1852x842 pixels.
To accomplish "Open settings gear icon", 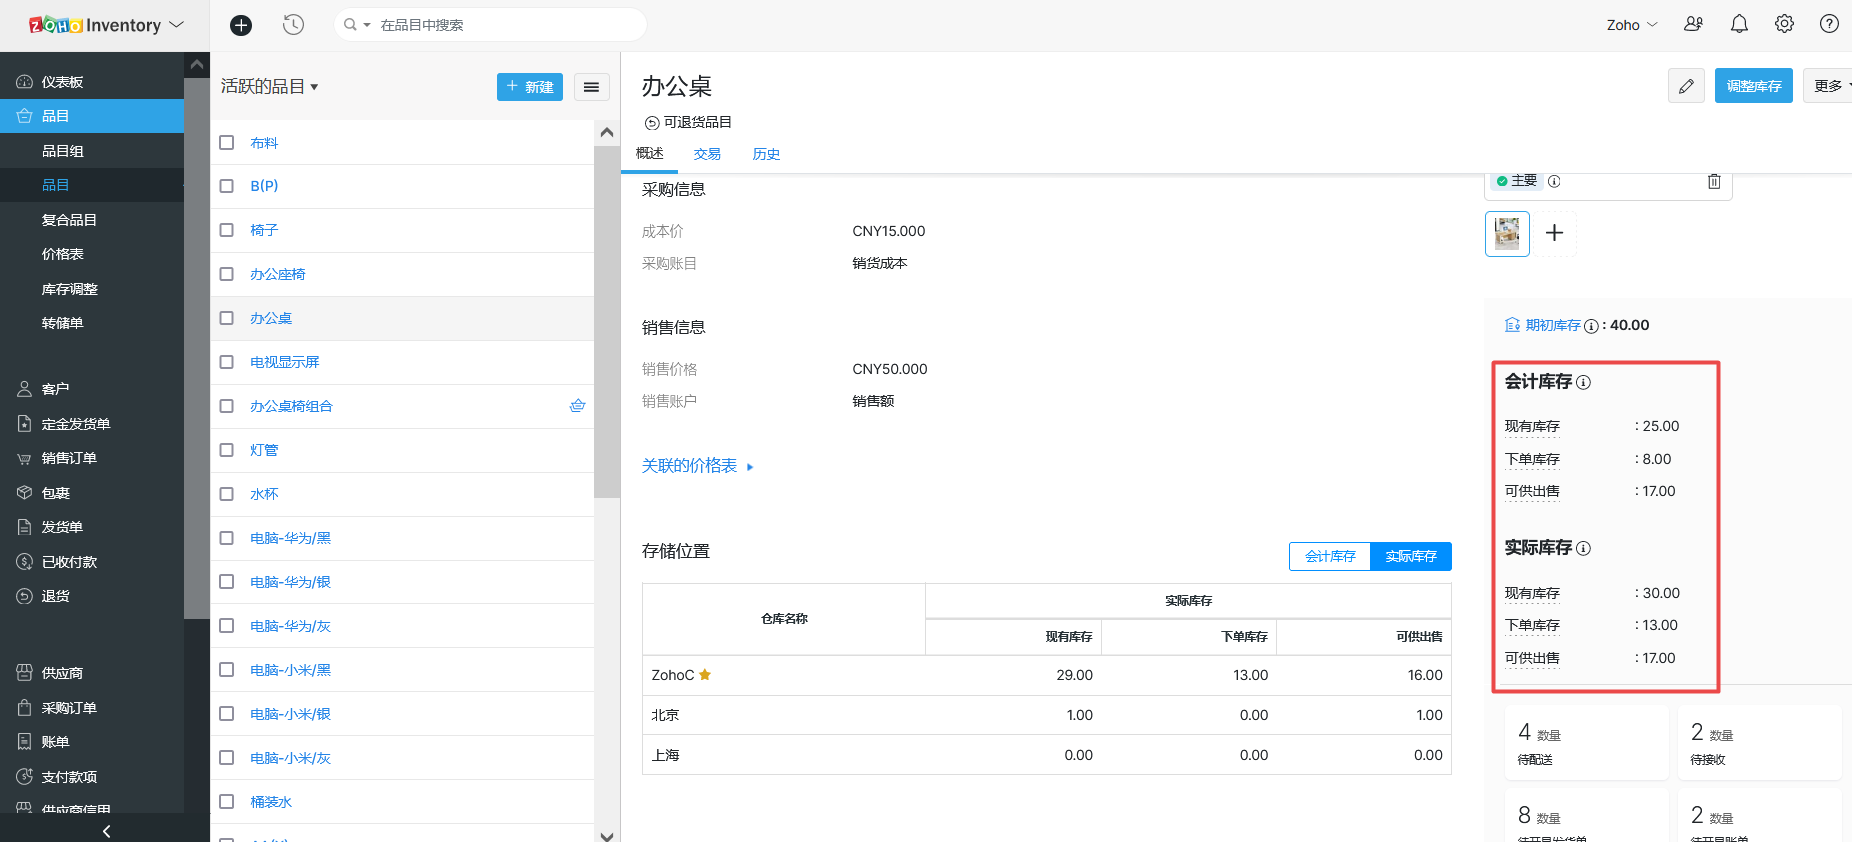I will click(x=1784, y=24).
